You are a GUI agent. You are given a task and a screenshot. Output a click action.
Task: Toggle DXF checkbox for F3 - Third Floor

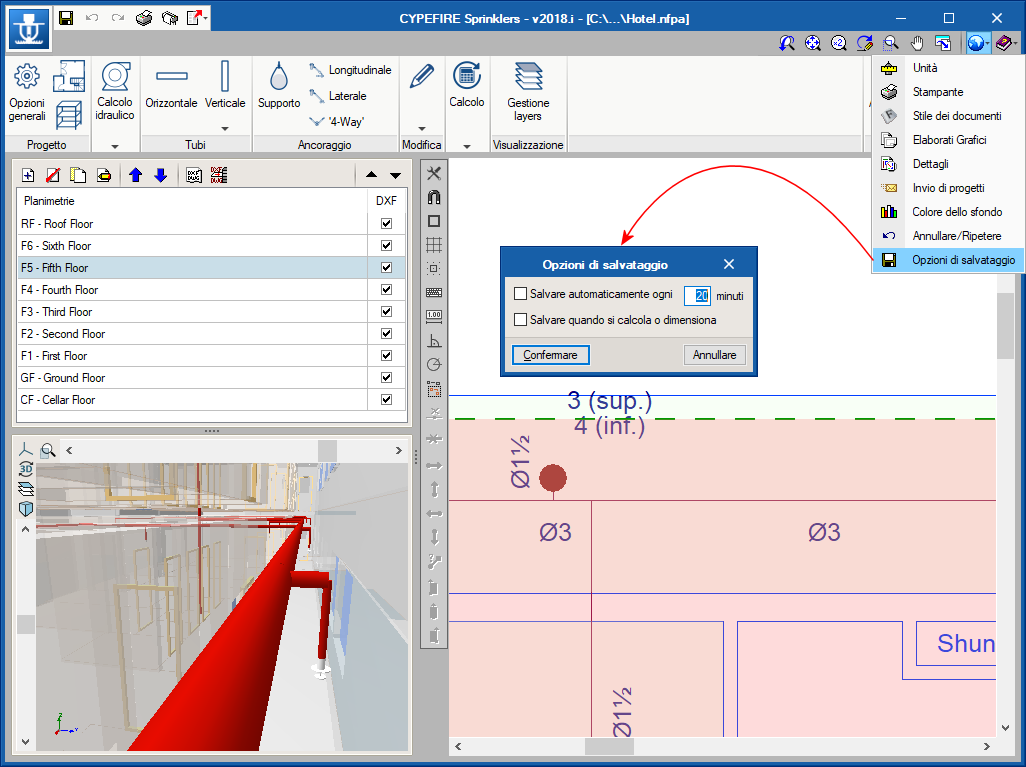click(387, 312)
